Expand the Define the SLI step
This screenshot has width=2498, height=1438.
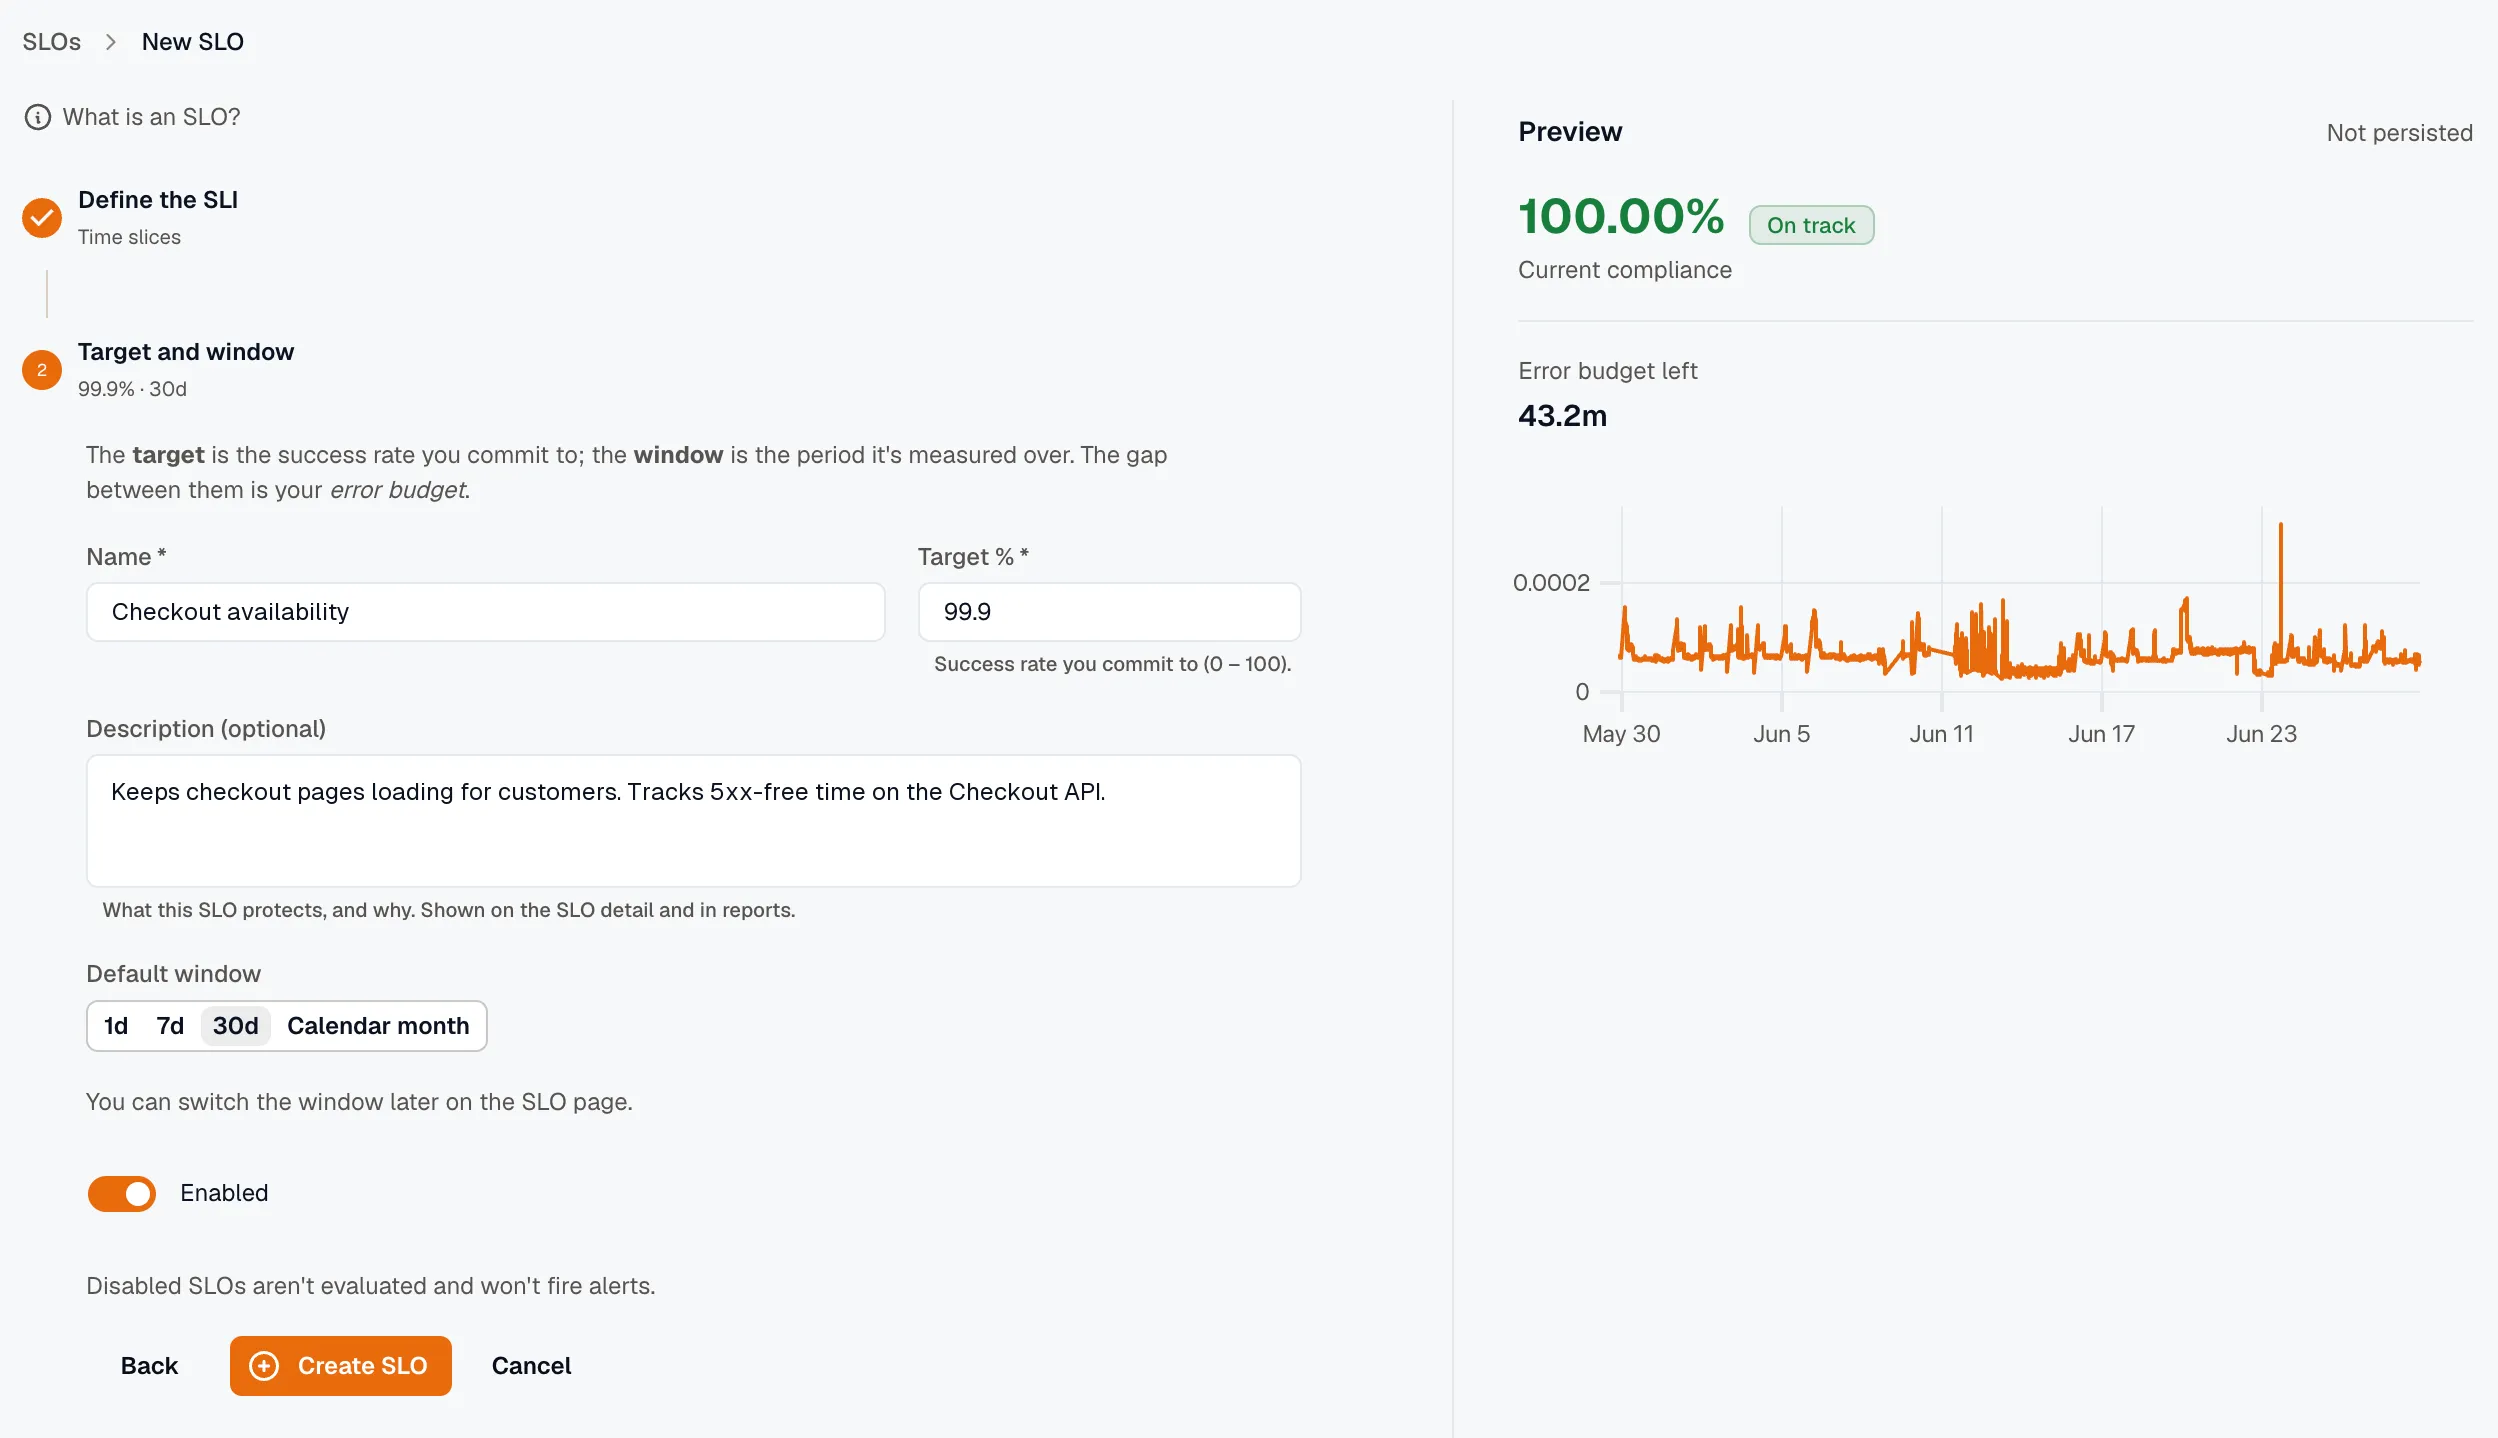pyautogui.click(x=158, y=200)
